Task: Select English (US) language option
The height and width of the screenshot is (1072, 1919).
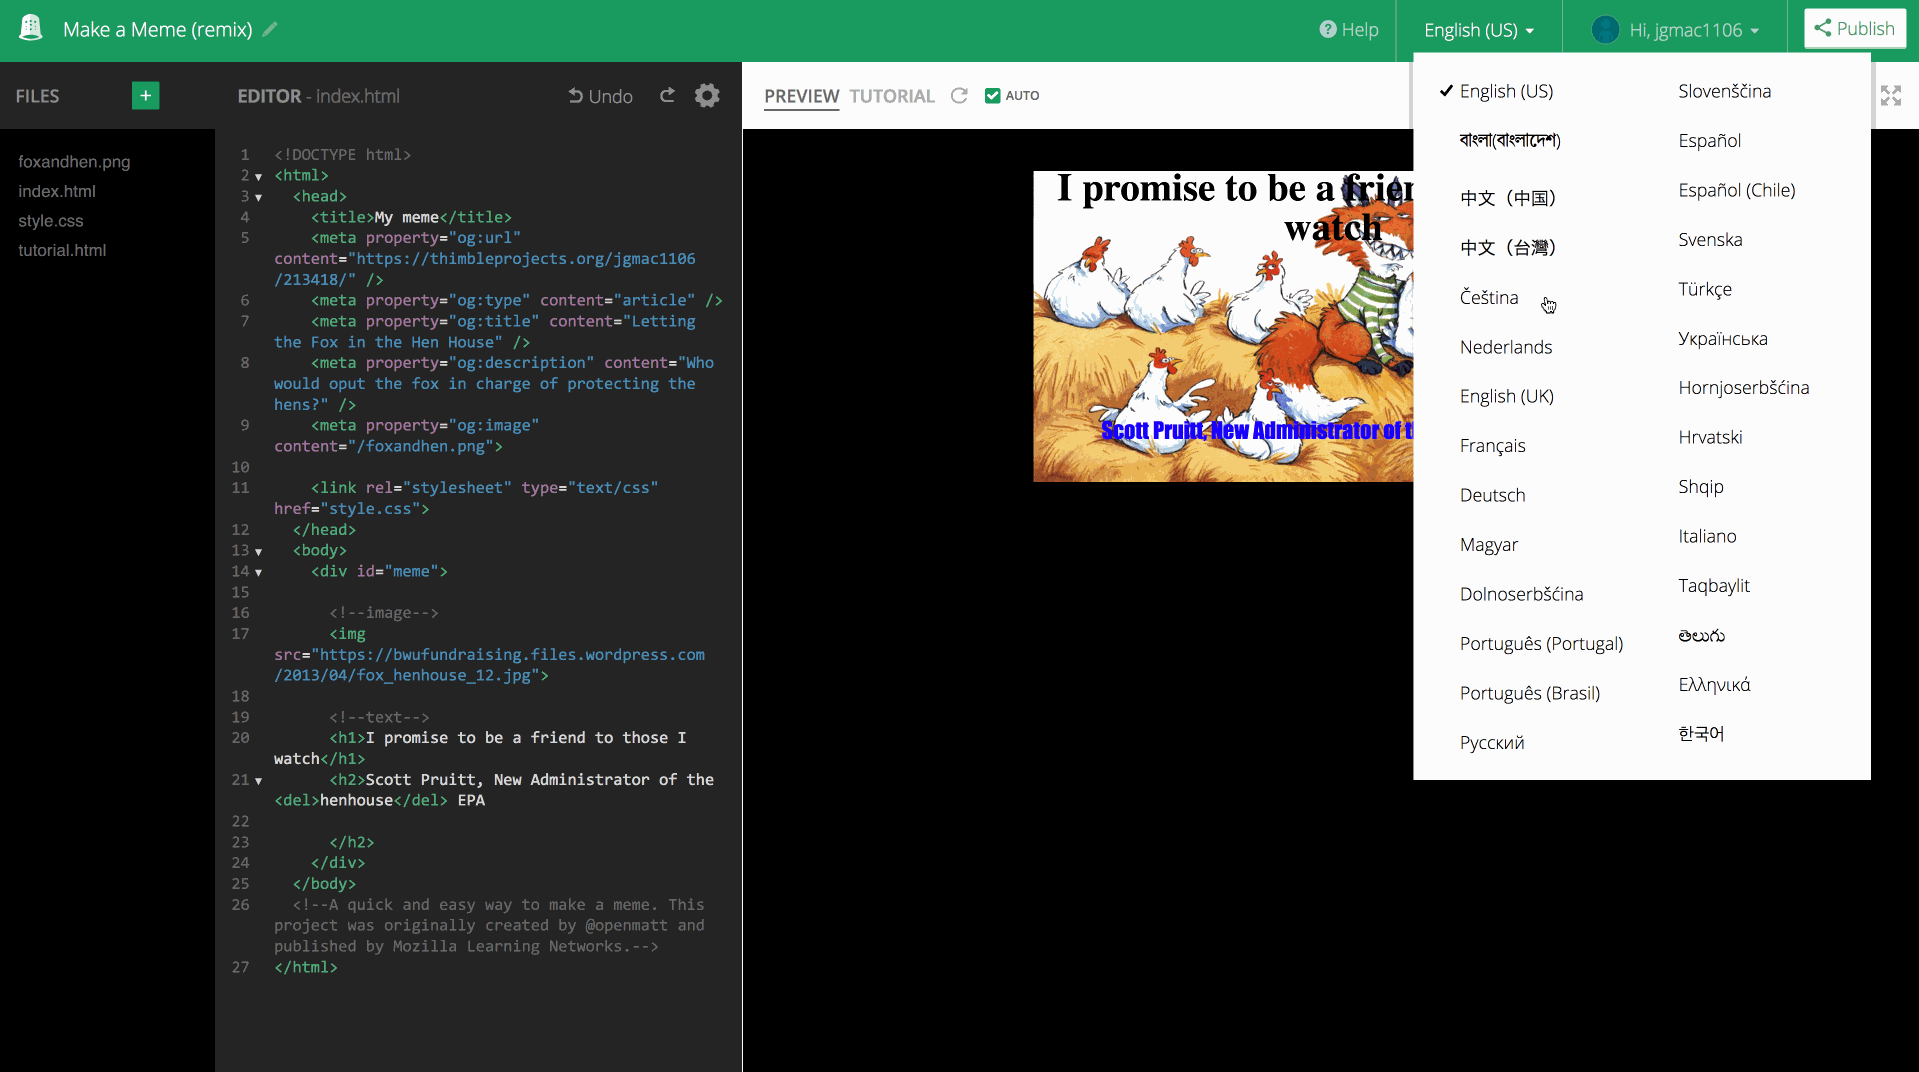Action: pyautogui.click(x=1506, y=91)
